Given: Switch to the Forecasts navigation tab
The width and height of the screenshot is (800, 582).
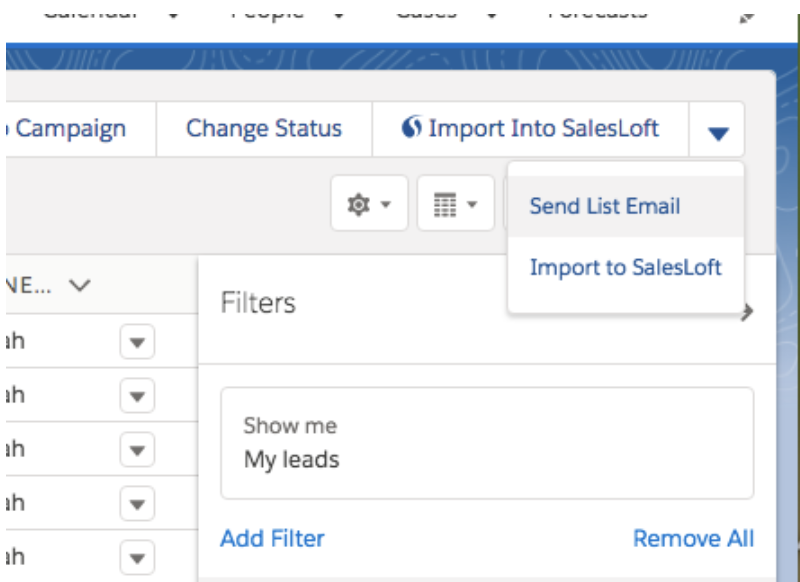Looking at the screenshot, I should point(597,12).
